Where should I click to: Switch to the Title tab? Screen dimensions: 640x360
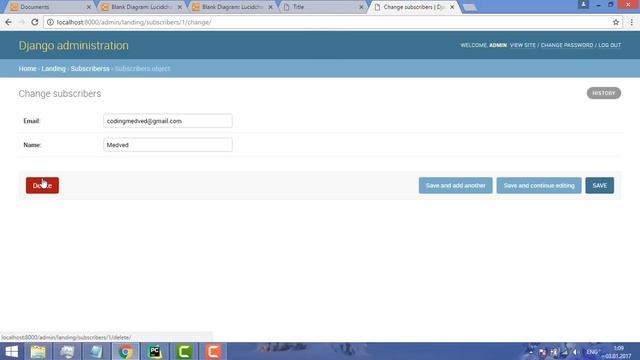click(x=322, y=7)
